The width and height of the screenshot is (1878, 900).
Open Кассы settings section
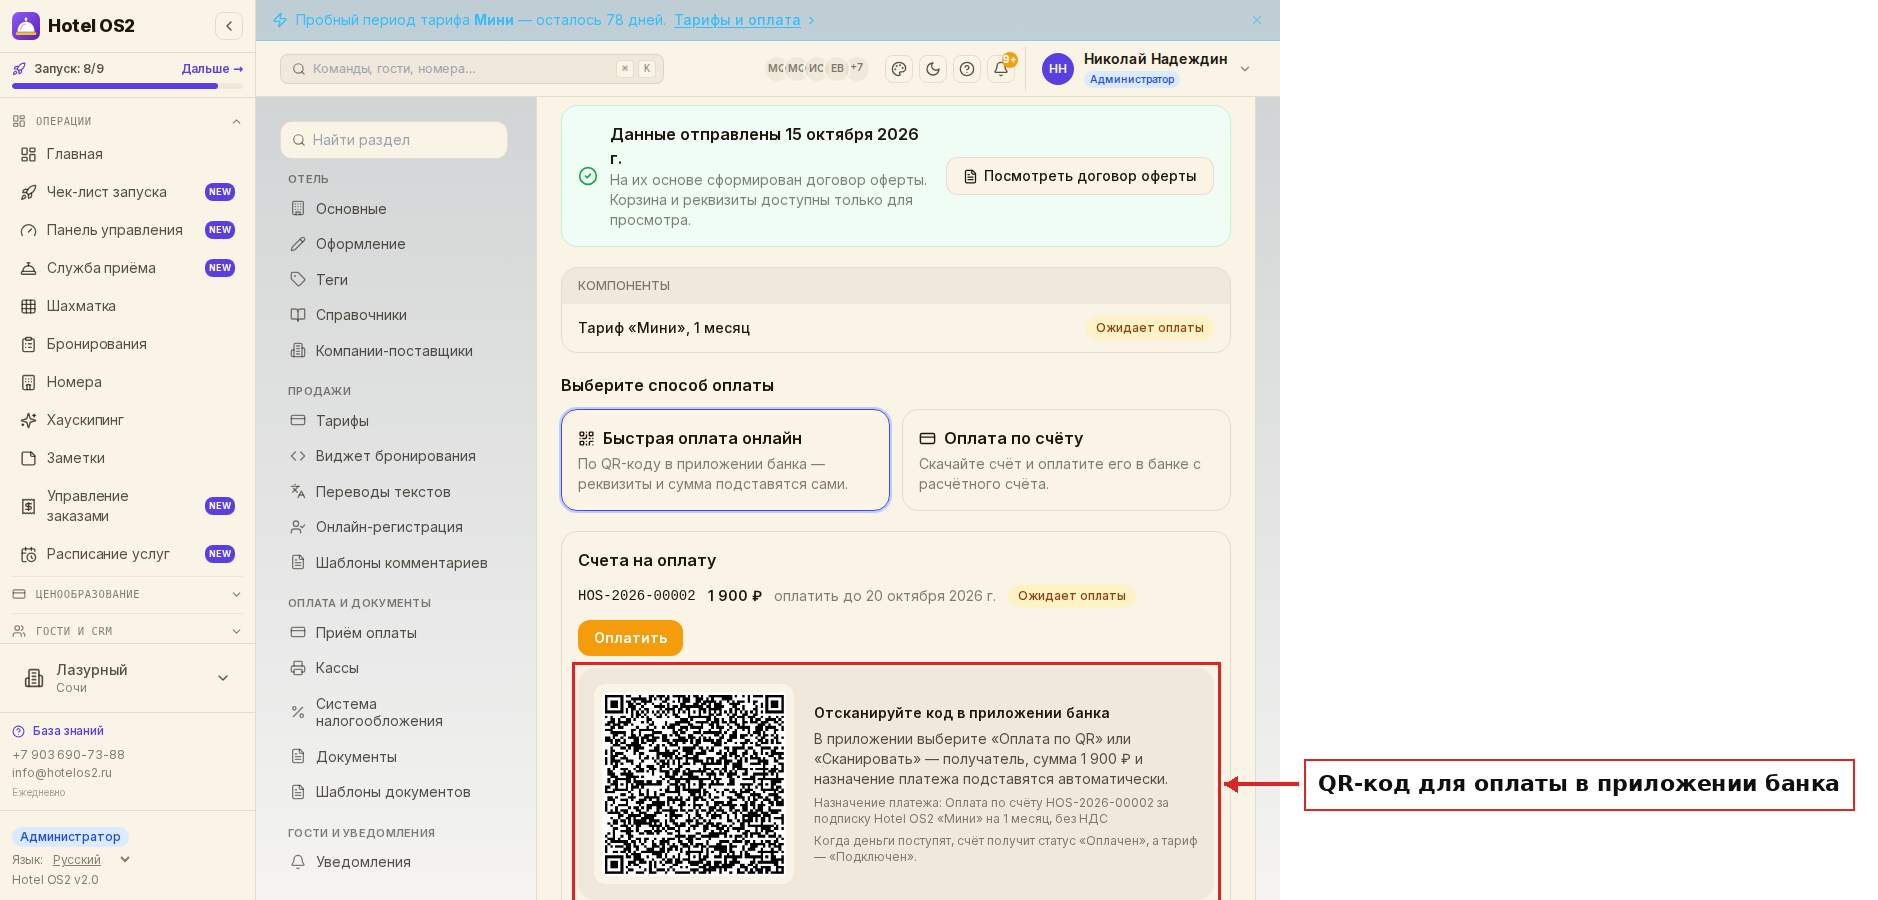pyautogui.click(x=394, y=668)
